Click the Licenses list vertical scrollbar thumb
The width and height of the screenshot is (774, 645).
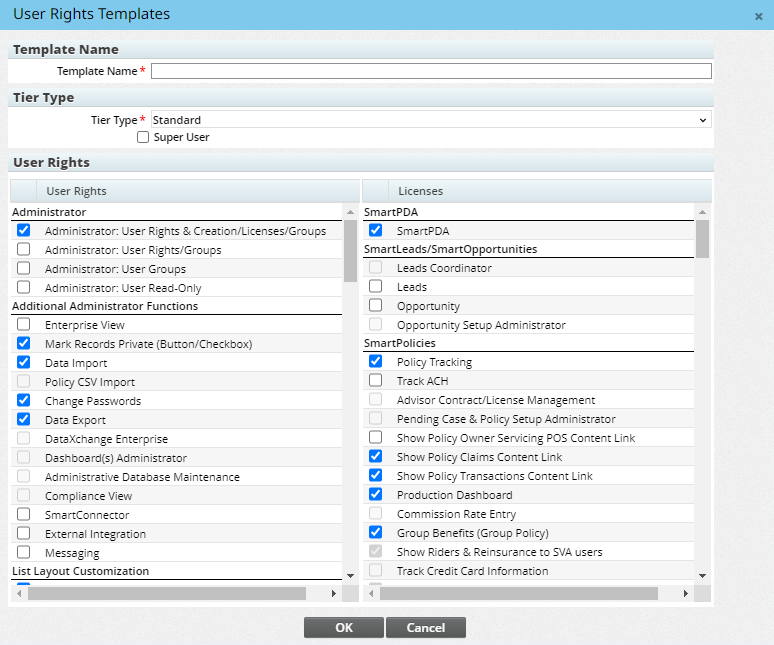[702, 239]
